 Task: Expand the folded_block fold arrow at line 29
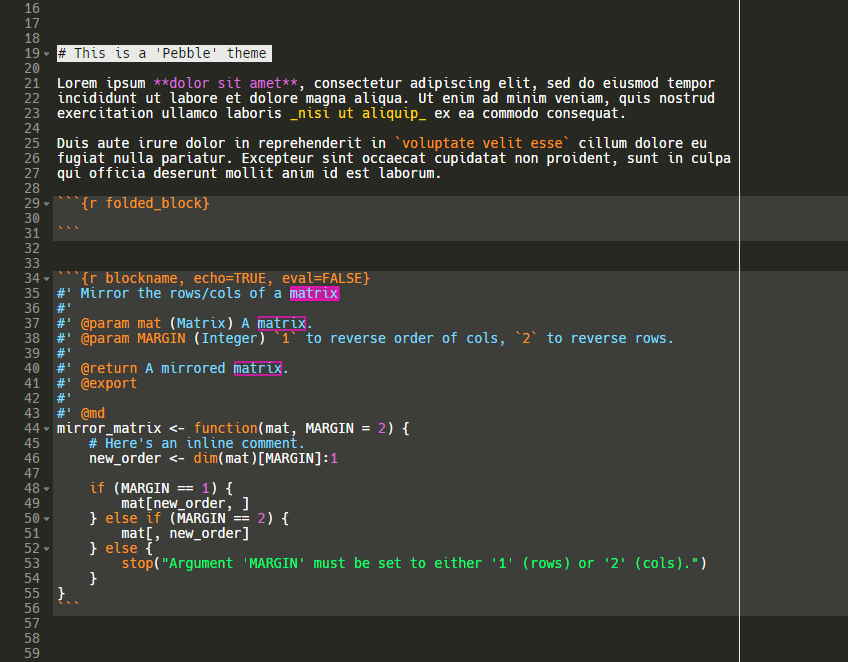pos(47,204)
